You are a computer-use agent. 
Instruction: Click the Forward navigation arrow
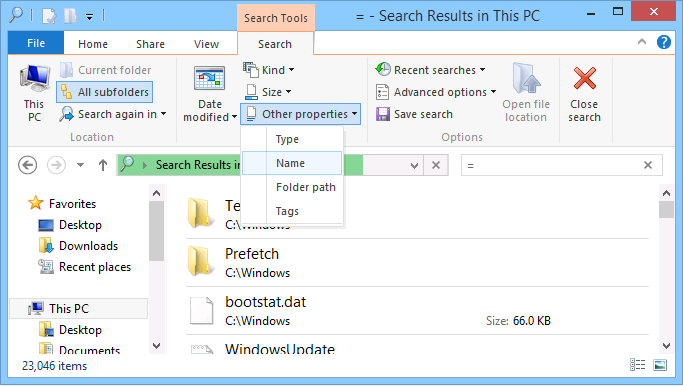click(x=56, y=166)
